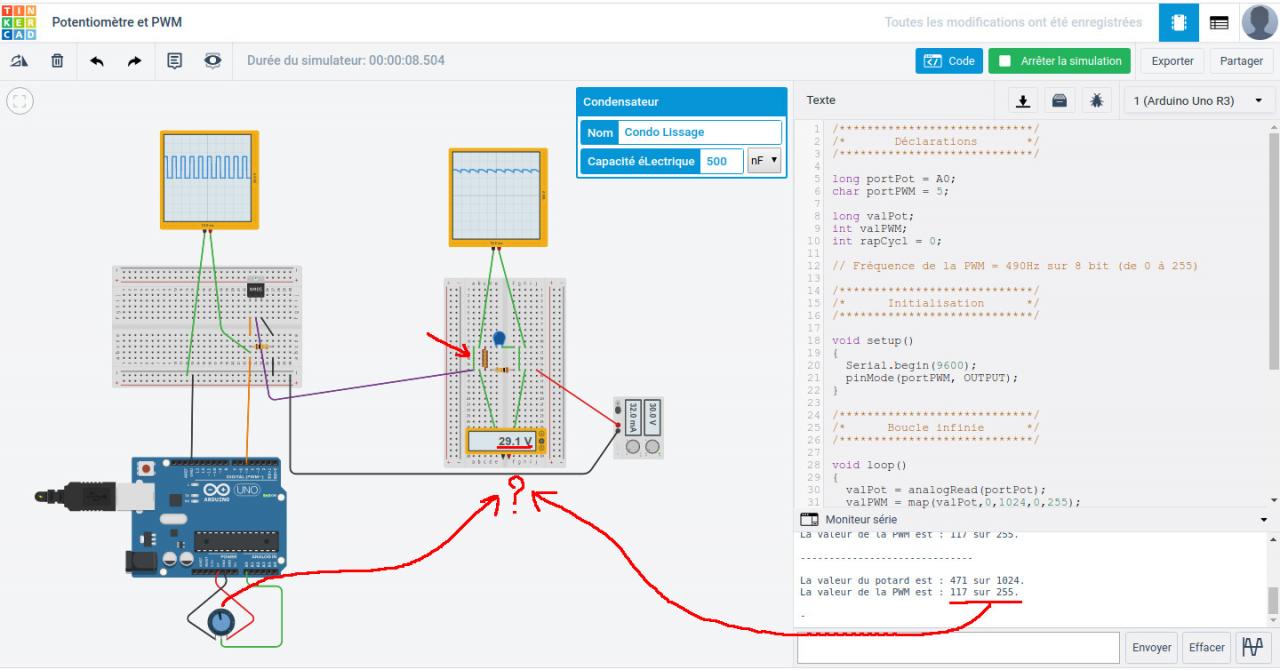This screenshot has width=1280, height=670.
Task: Click Moniteur série header label
Action: click(x=861, y=520)
